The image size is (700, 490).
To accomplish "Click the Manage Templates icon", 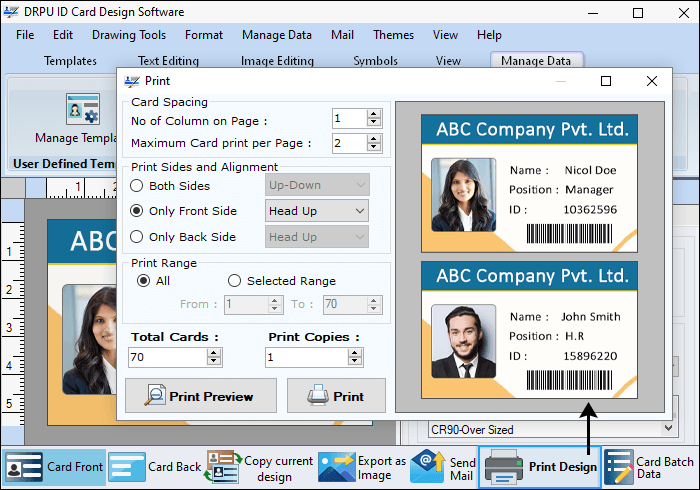I will coord(83,109).
